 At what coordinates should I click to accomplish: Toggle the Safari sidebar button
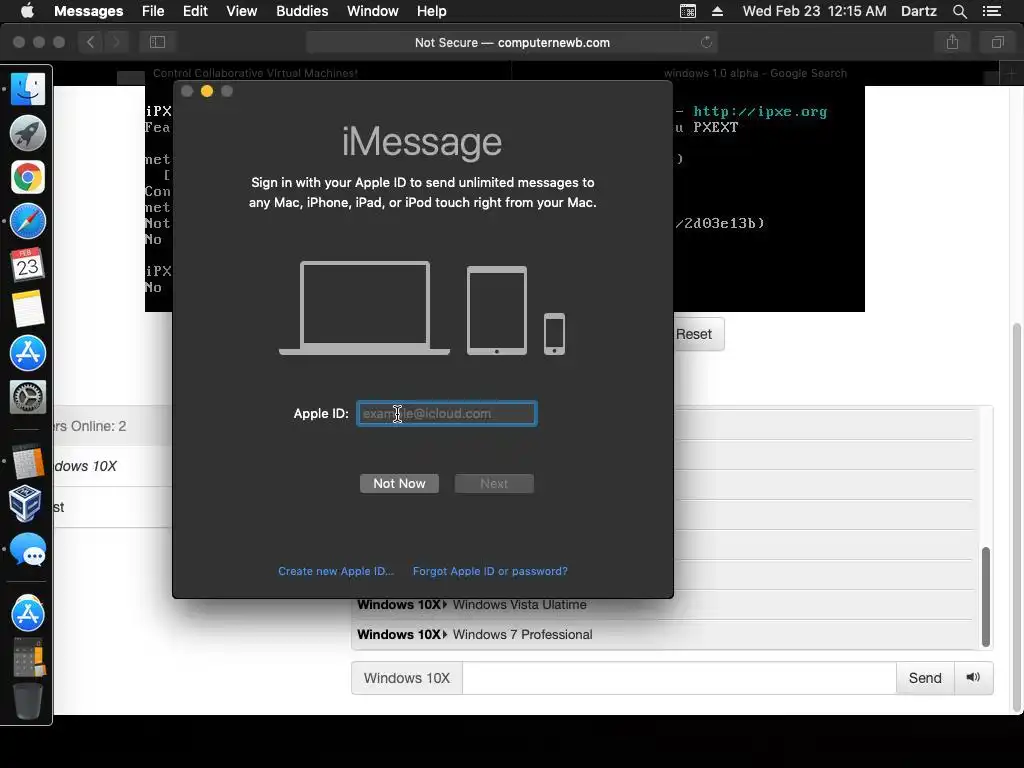[157, 42]
